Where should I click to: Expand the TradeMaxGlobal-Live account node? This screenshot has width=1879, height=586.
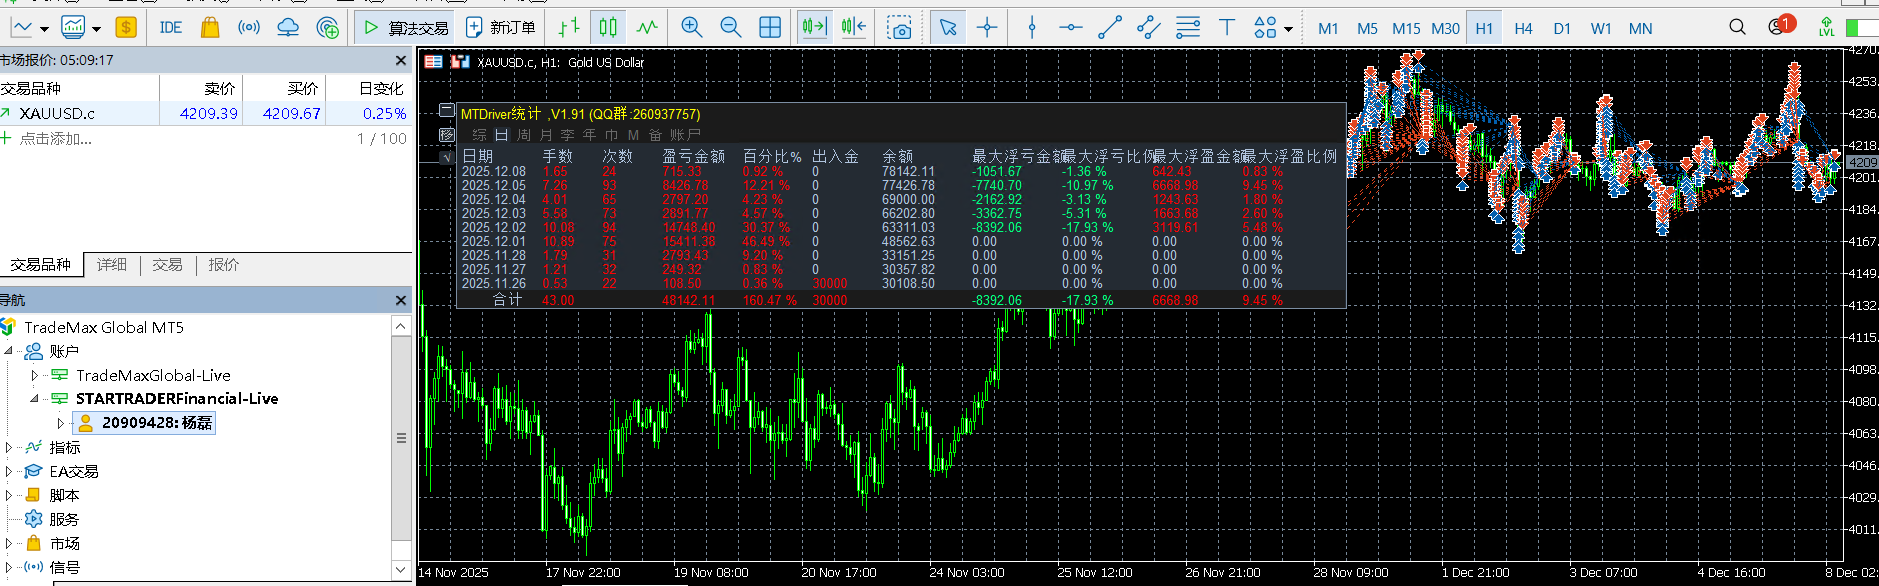coord(35,376)
